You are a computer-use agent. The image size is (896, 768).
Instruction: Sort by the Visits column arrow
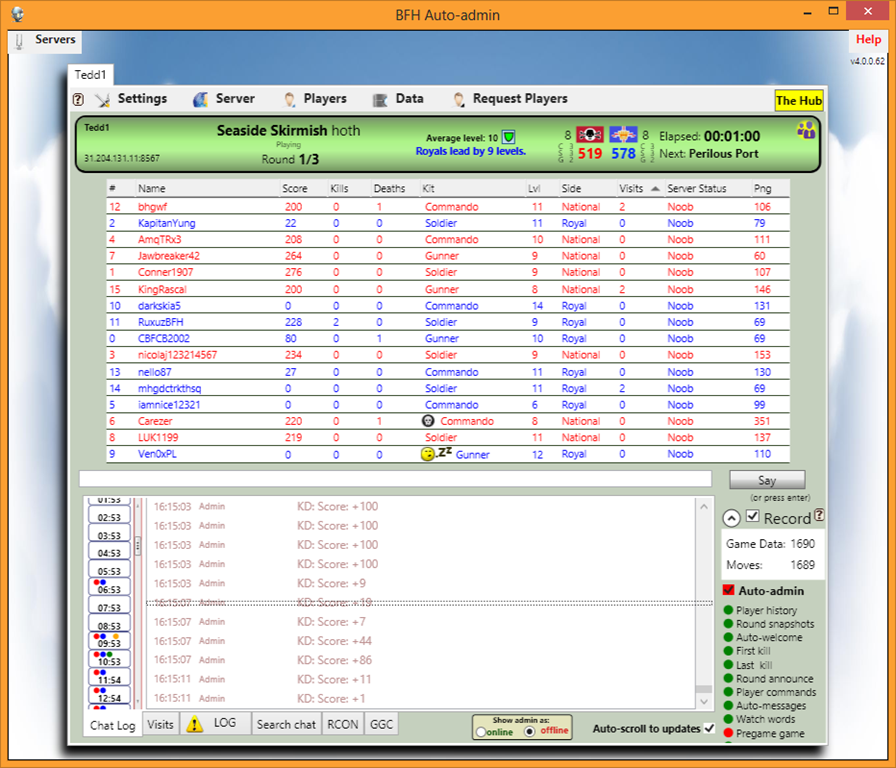(655, 189)
